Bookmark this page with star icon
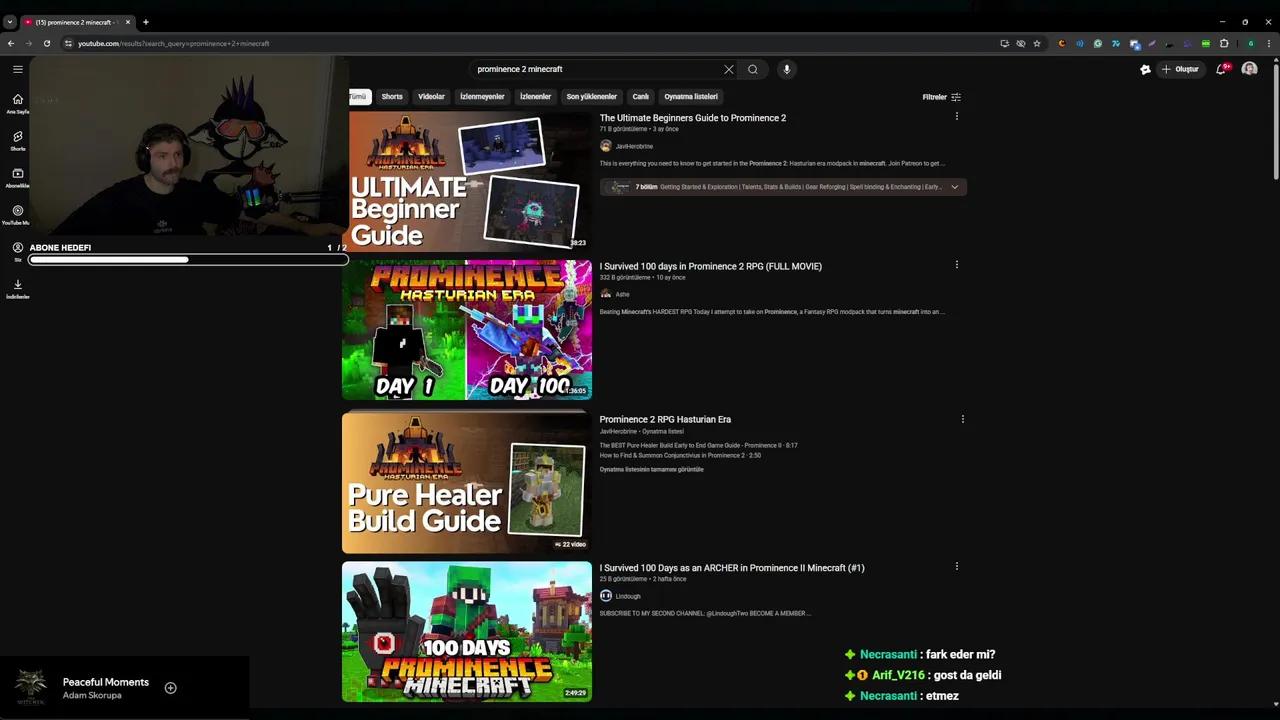Screen dimensions: 1280x720 [x=1037, y=43]
